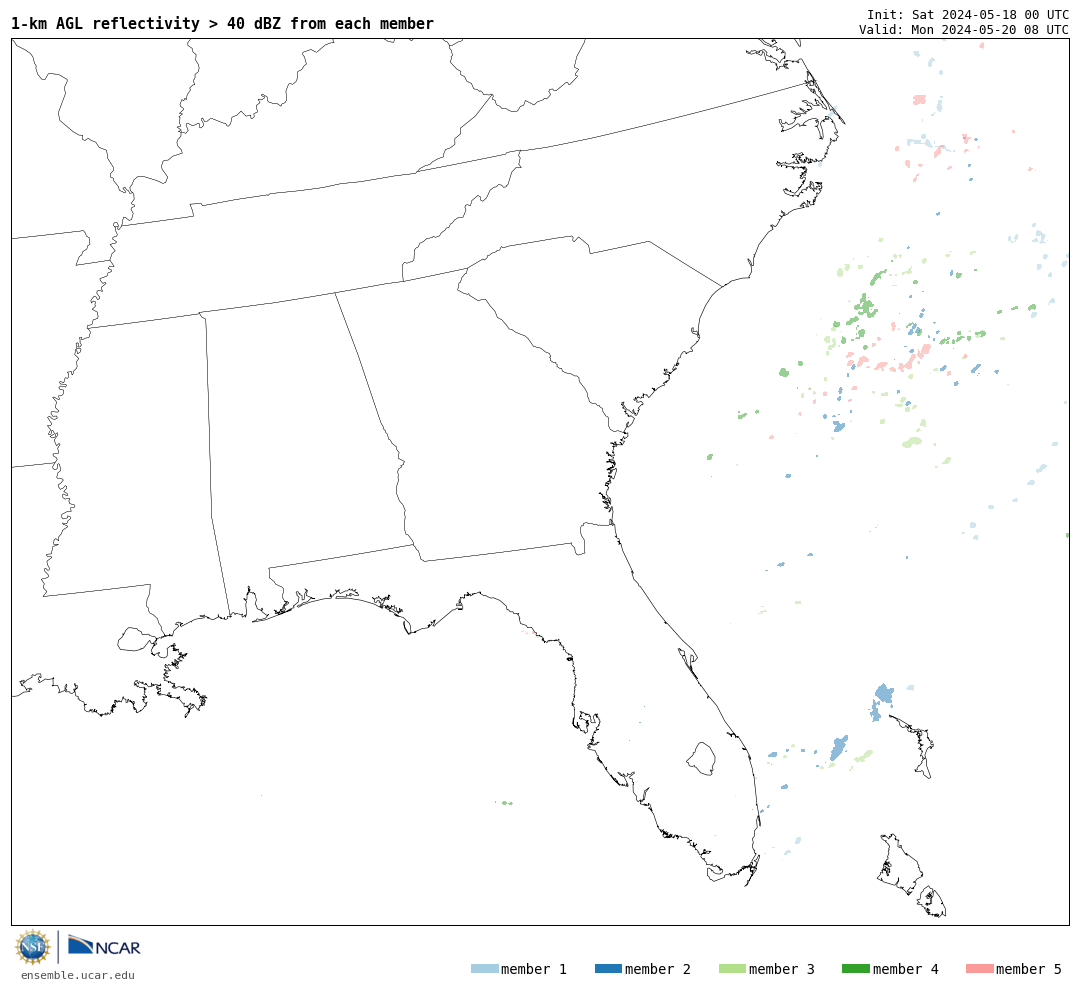Click the 'Valid: Mon 2024-05-20 08 UTC' text

pos(964,30)
